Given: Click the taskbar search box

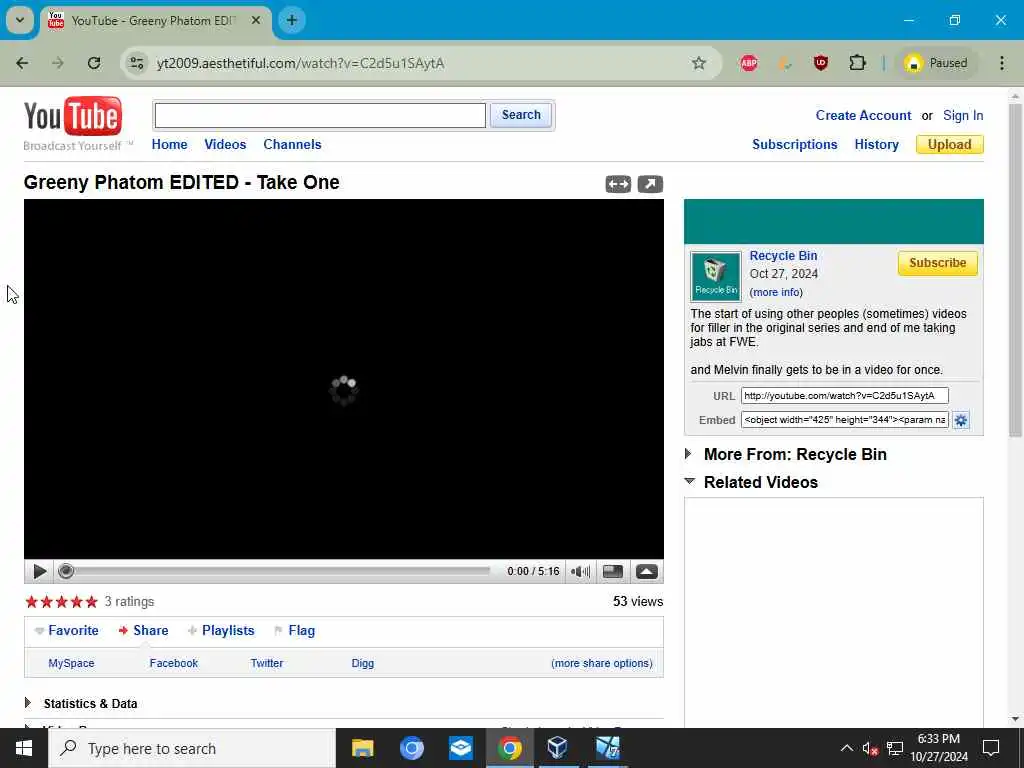Looking at the screenshot, I should 193,748.
